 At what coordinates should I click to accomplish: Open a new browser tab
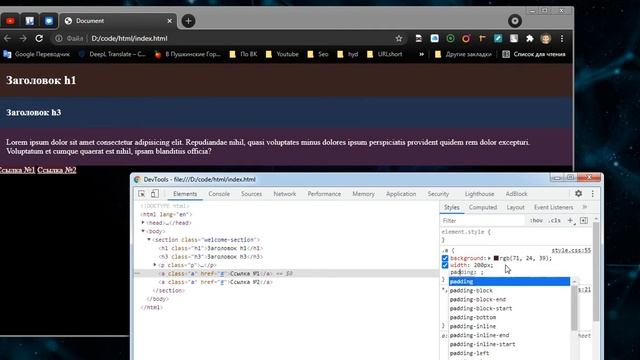188,21
